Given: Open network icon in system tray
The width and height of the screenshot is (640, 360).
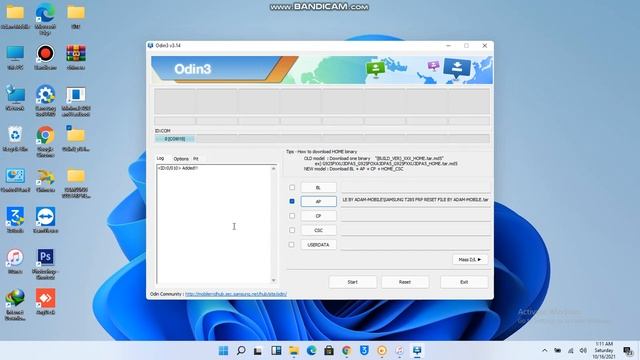Looking at the screenshot, I should [571, 351].
